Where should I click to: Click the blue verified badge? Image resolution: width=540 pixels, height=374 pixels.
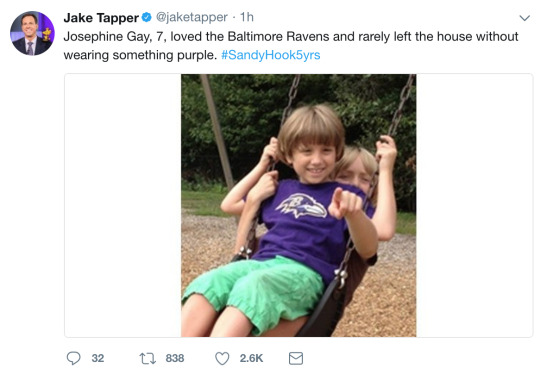[x=147, y=17]
